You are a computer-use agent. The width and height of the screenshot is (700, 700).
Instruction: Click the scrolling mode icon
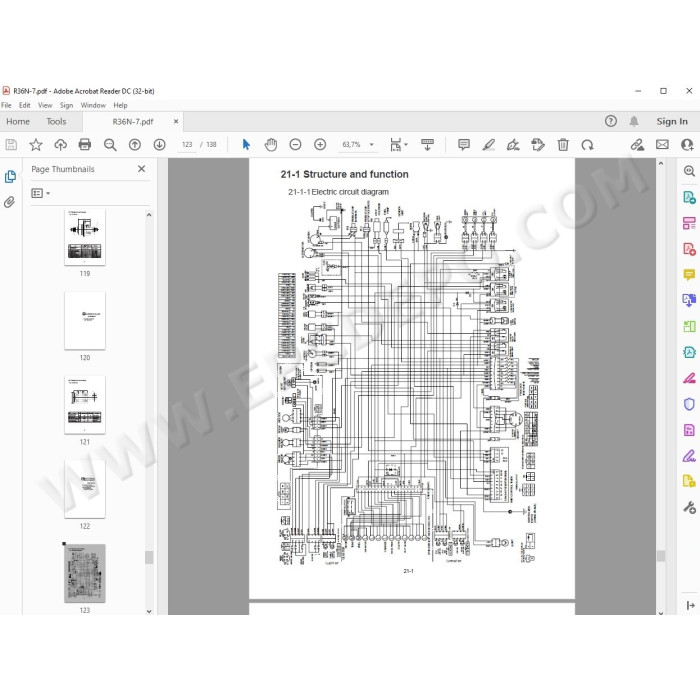(427, 145)
